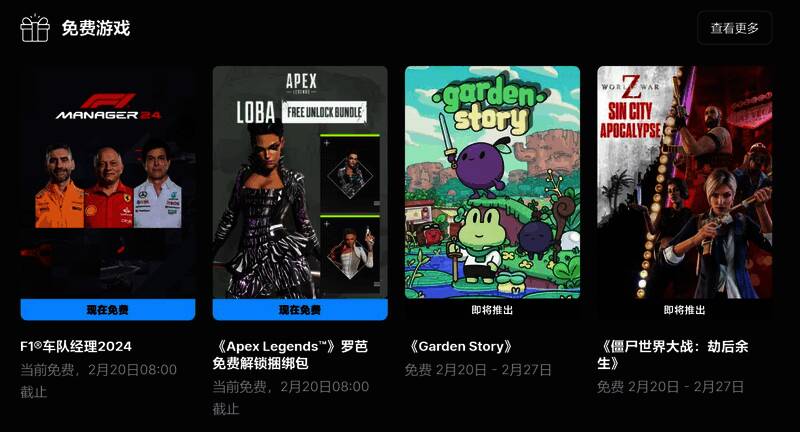Click the Apex Legends logo on cover
The height and width of the screenshot is (432, 800).
click(x=301, y=83)
